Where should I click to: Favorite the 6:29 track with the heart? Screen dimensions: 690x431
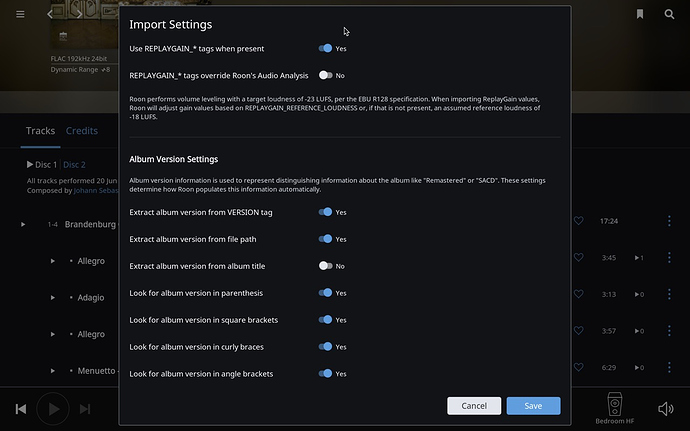click(x=579, y=367)
